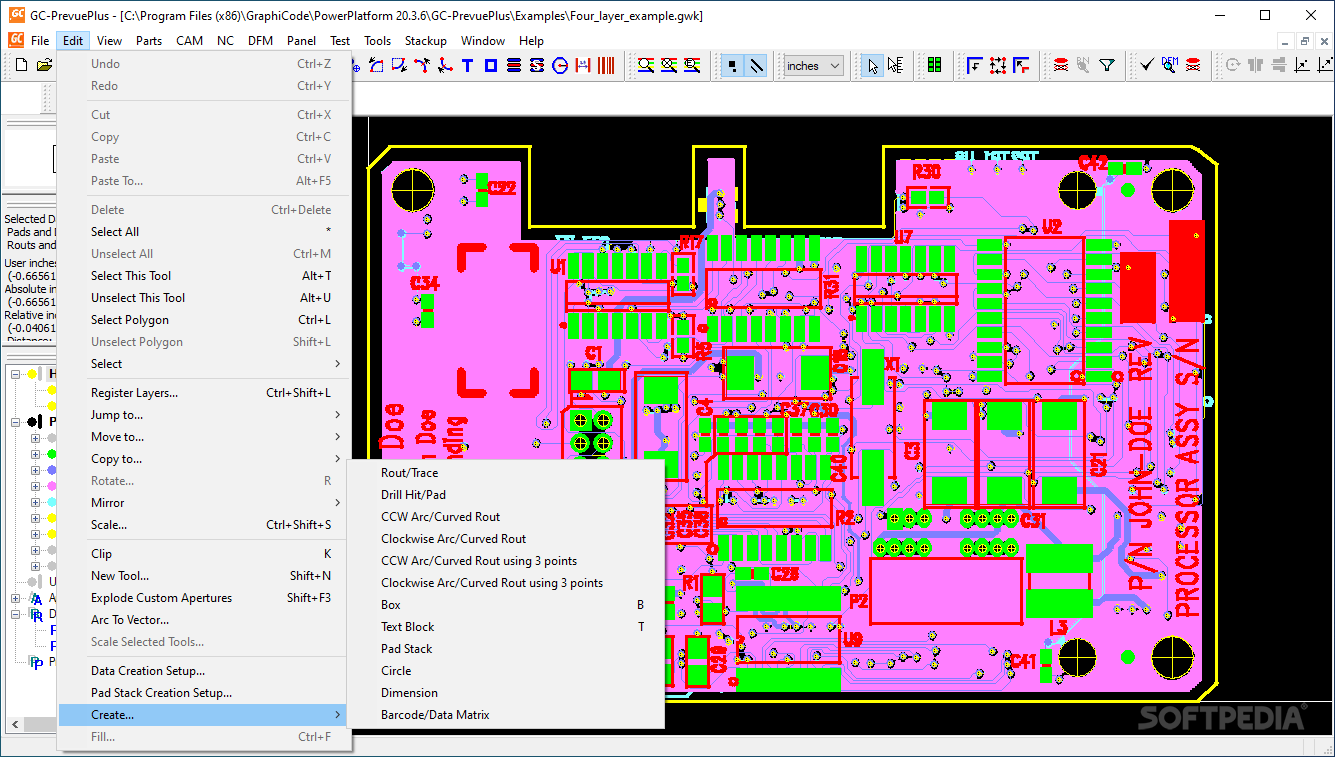Click the blue corner-origin icon left of crosshair
Viewport: 1335px width, 757px height.
[975, 65]
